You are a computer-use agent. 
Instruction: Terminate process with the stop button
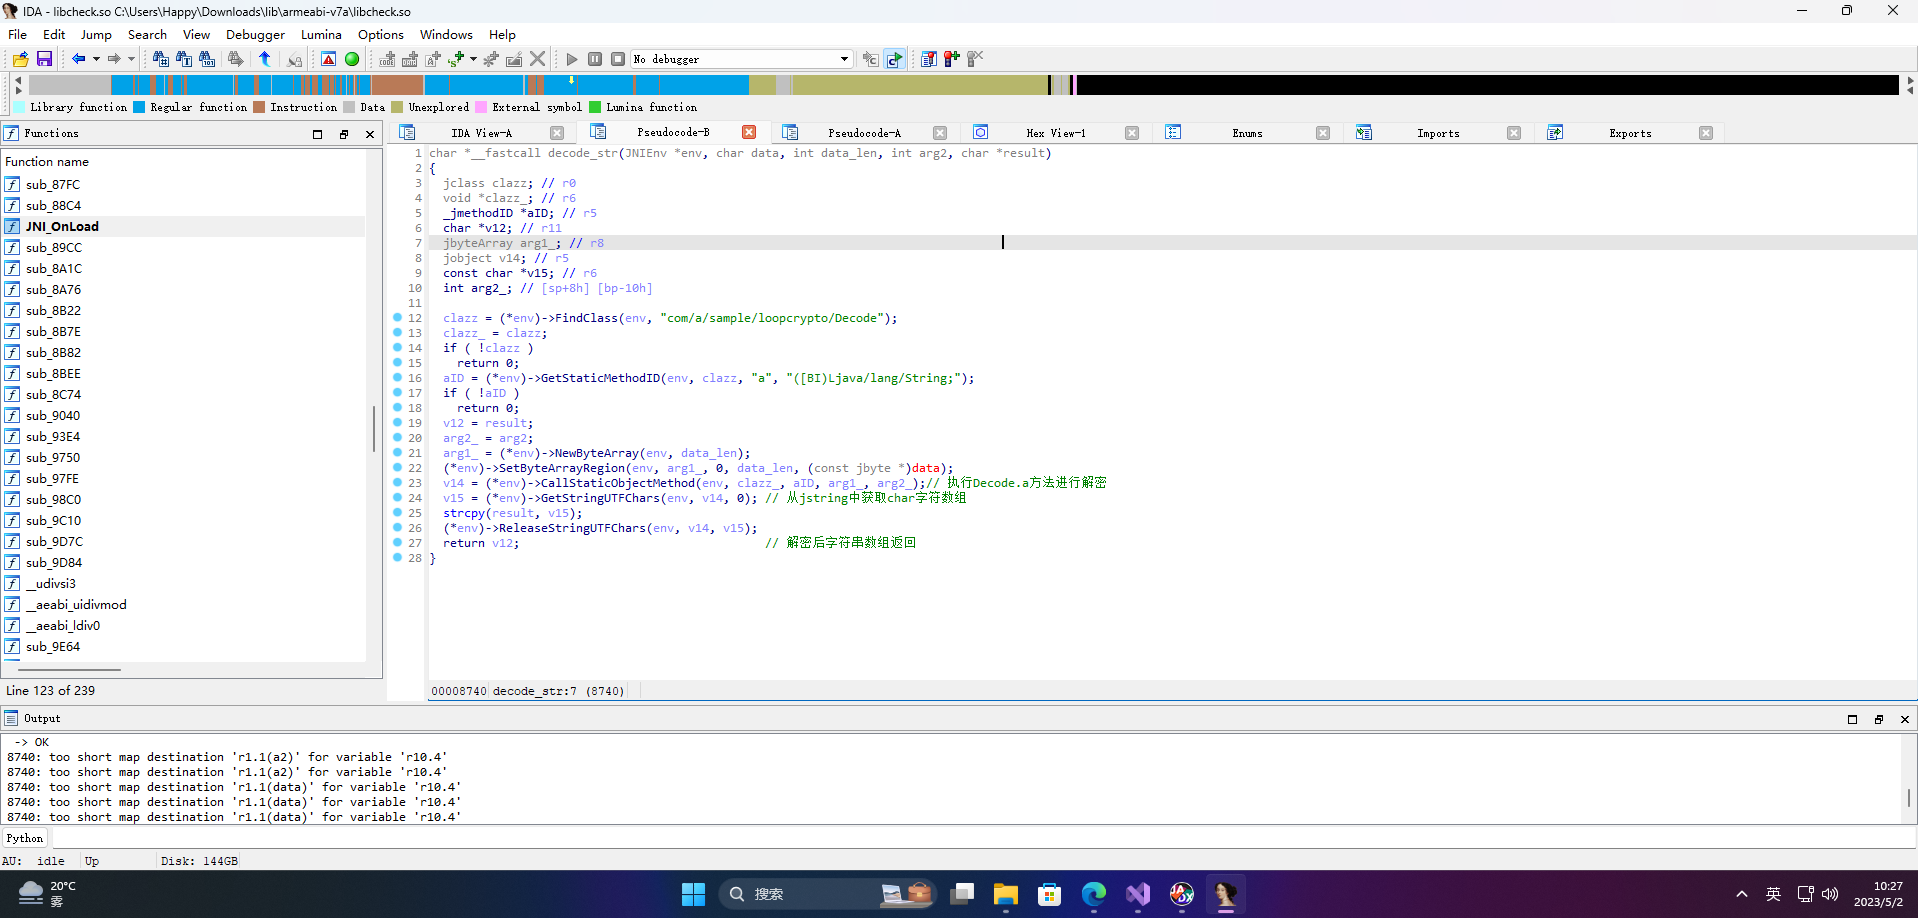[618, 59]
